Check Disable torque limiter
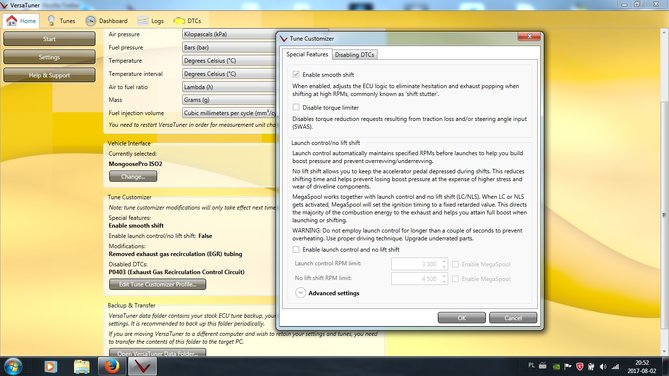The image size is (669, 376). click(x=296, y=107)
